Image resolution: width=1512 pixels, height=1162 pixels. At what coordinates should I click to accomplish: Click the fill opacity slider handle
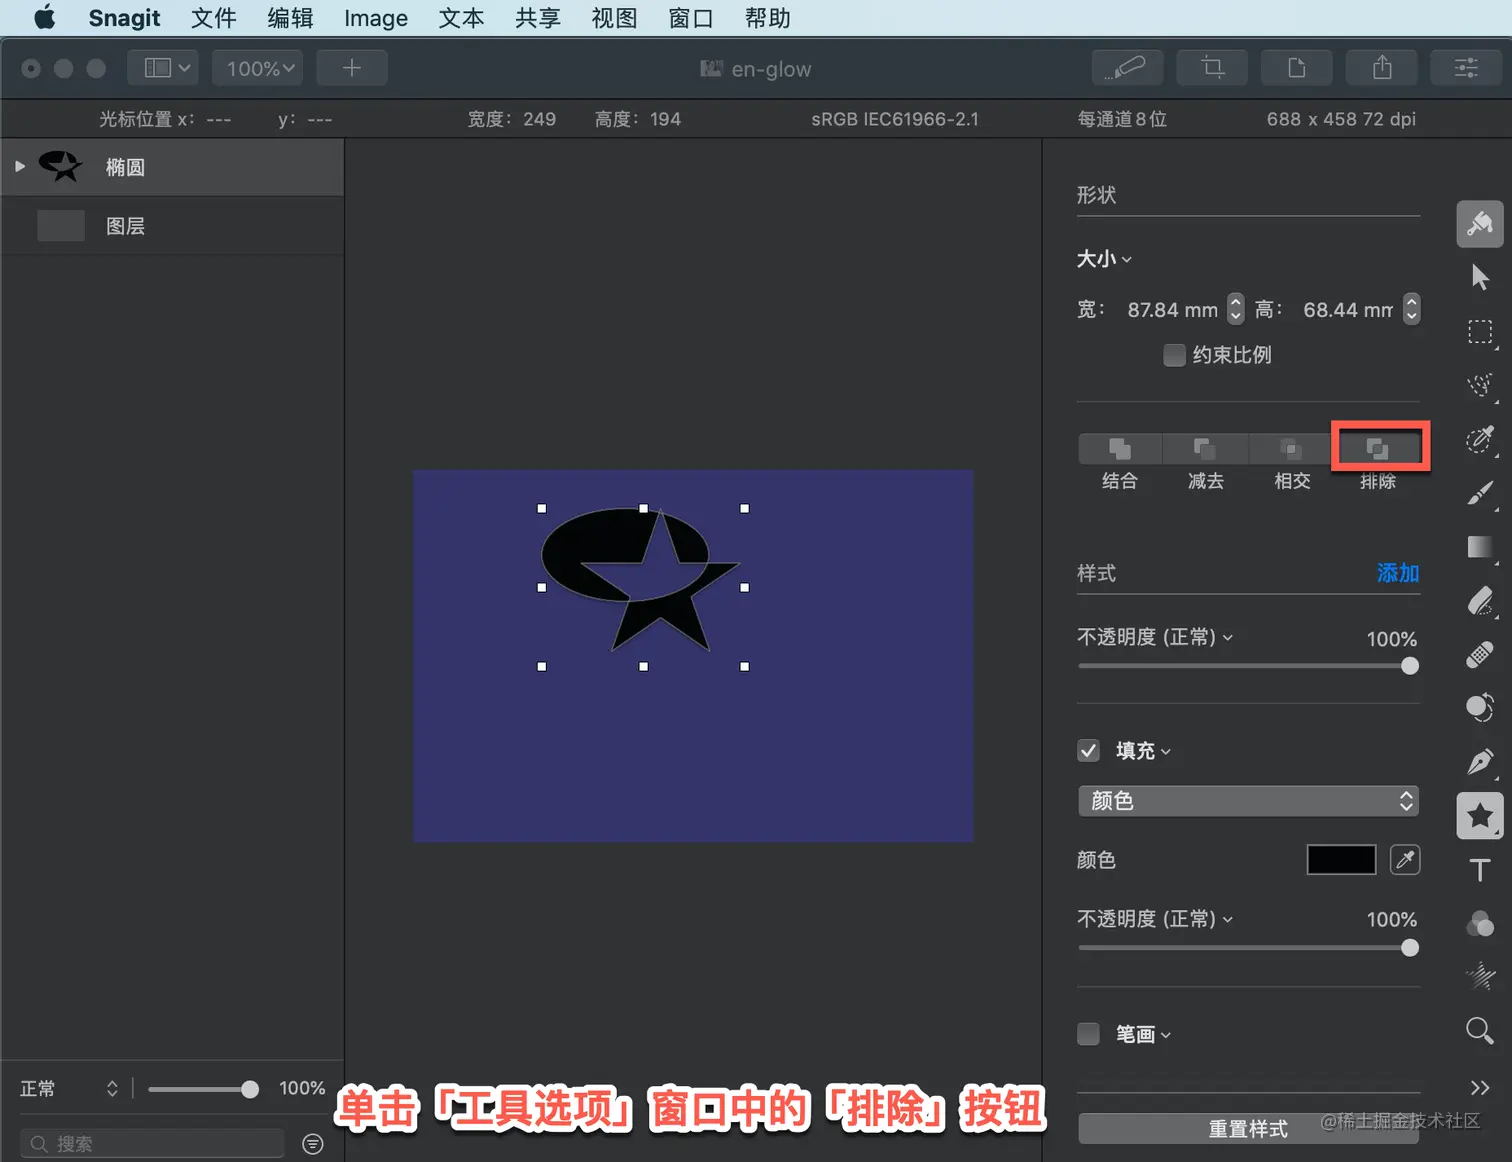1410,948
